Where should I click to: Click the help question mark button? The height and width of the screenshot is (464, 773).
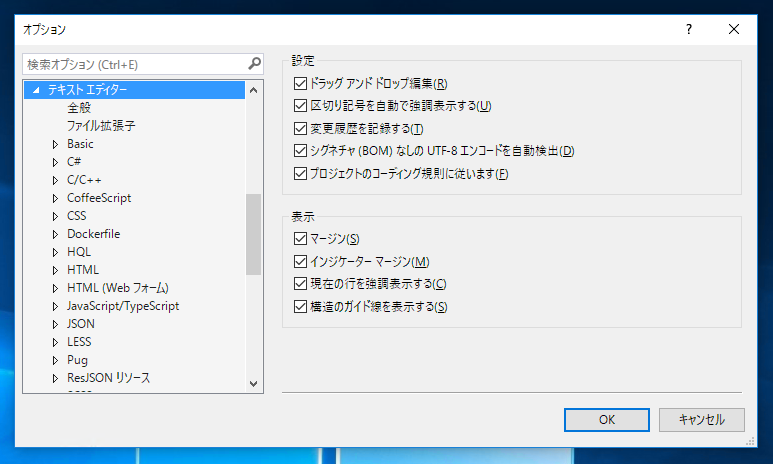click(x=689, y=30)
